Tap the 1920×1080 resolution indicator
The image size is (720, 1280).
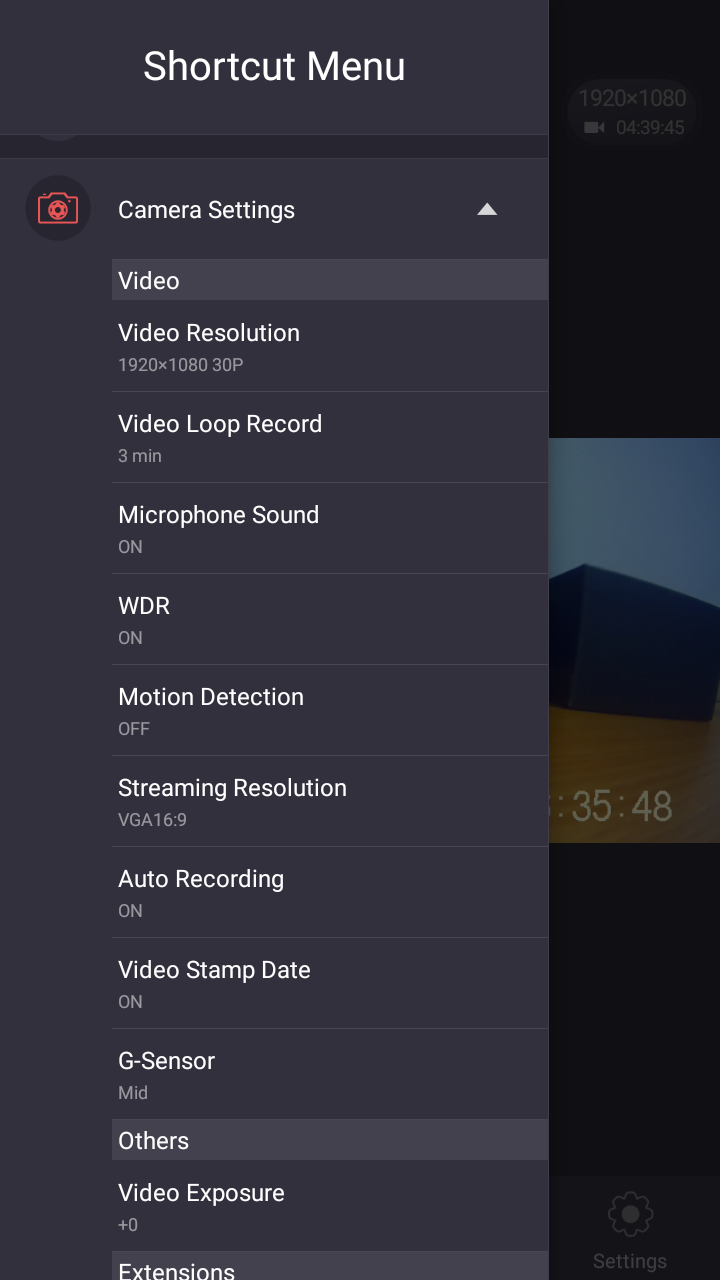(x=632, y=98)
